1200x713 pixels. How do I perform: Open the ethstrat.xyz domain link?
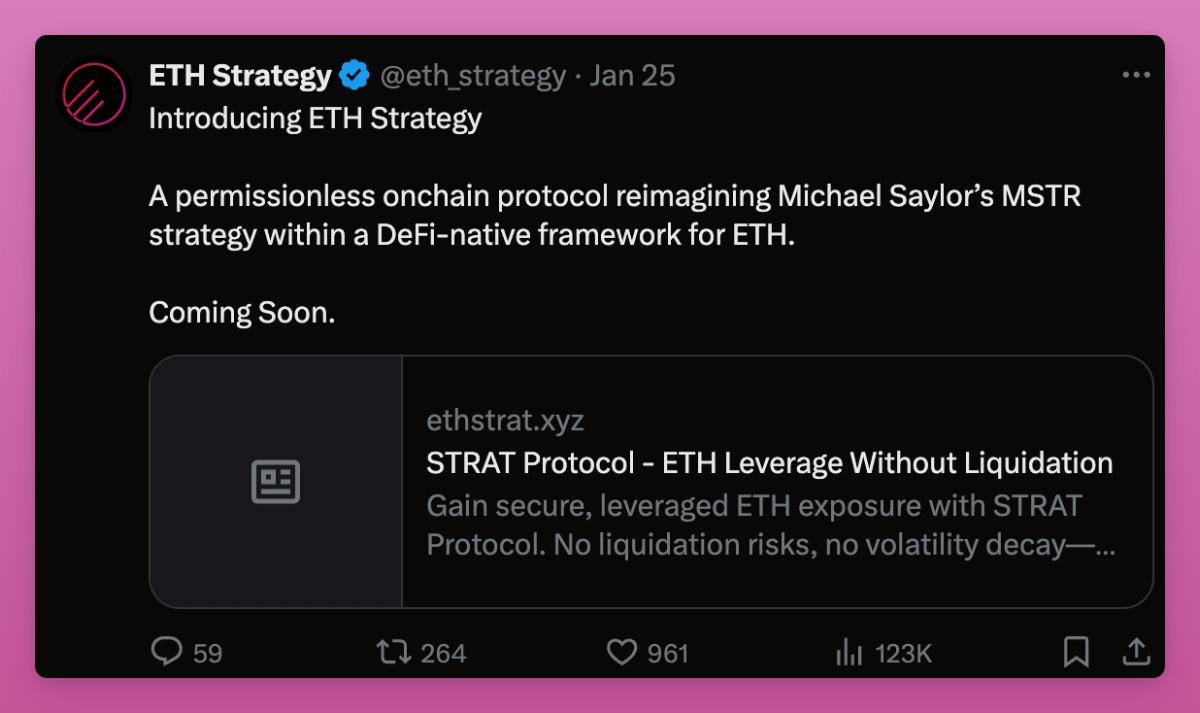pos(505,421)
